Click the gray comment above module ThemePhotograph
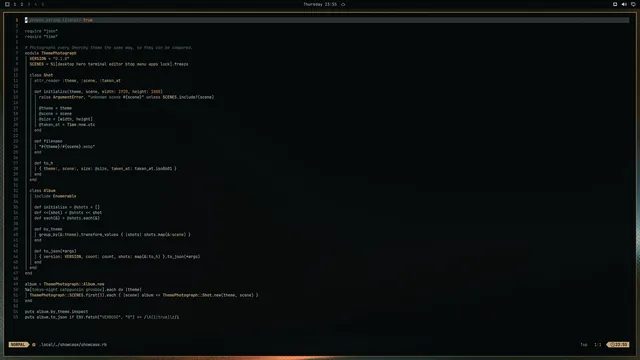The height and width of the screenshot is (360, 640). pos(108,47)
